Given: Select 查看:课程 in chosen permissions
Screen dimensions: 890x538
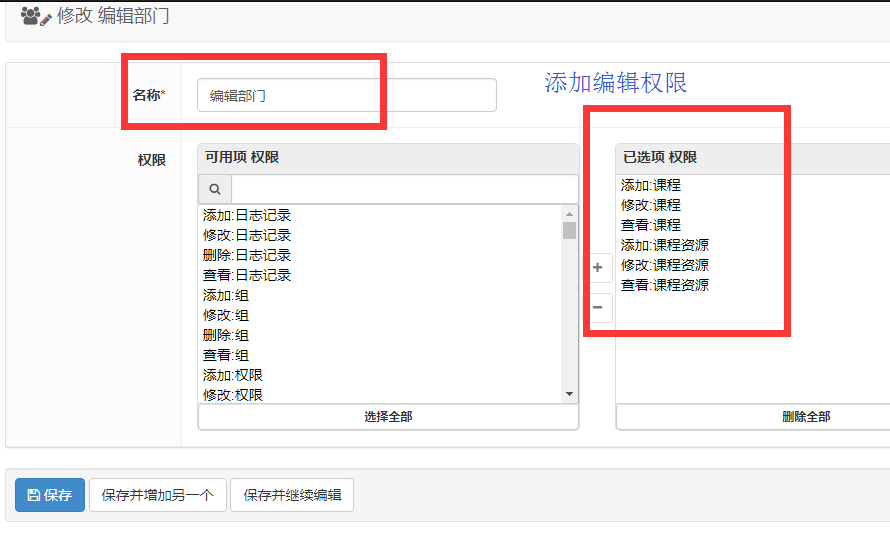Looking at the screenshot, I should point(650,225).
